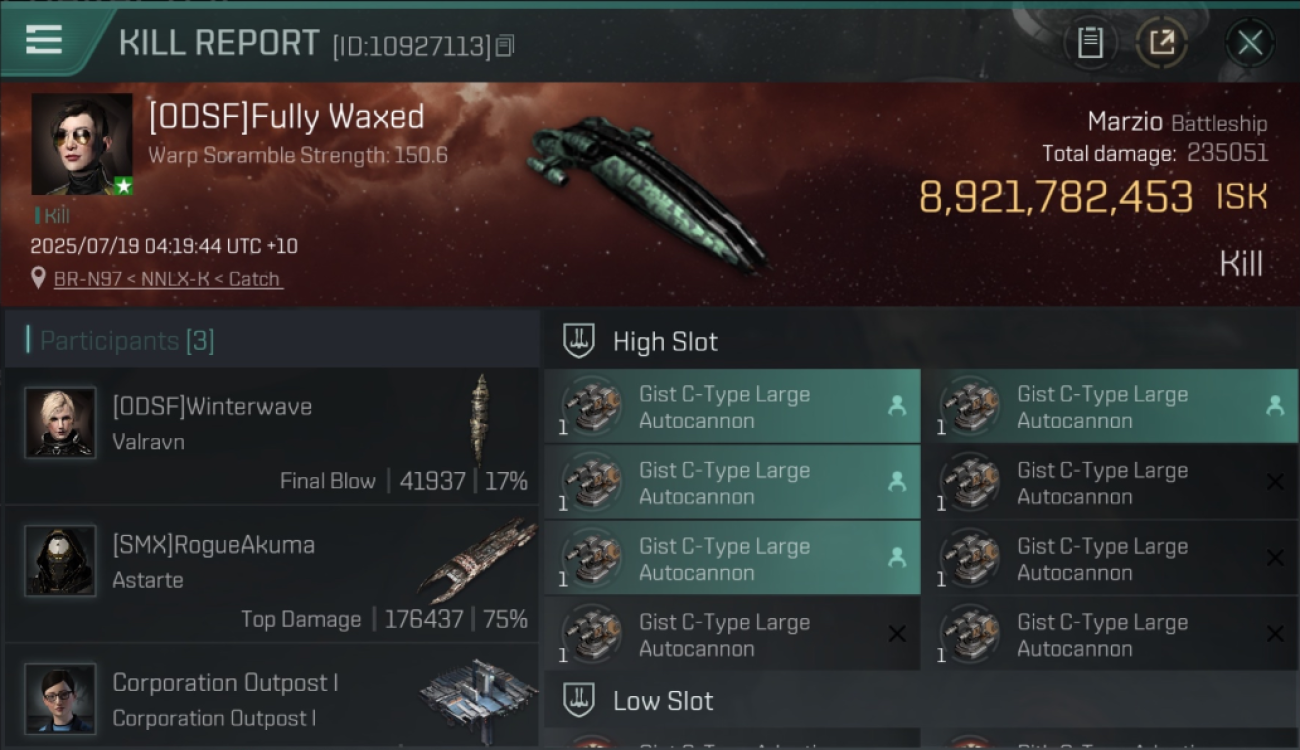This screenshot has width=1300, height=750.
Task: Open the hamburger menu in the header
Action: click(44, 40)
